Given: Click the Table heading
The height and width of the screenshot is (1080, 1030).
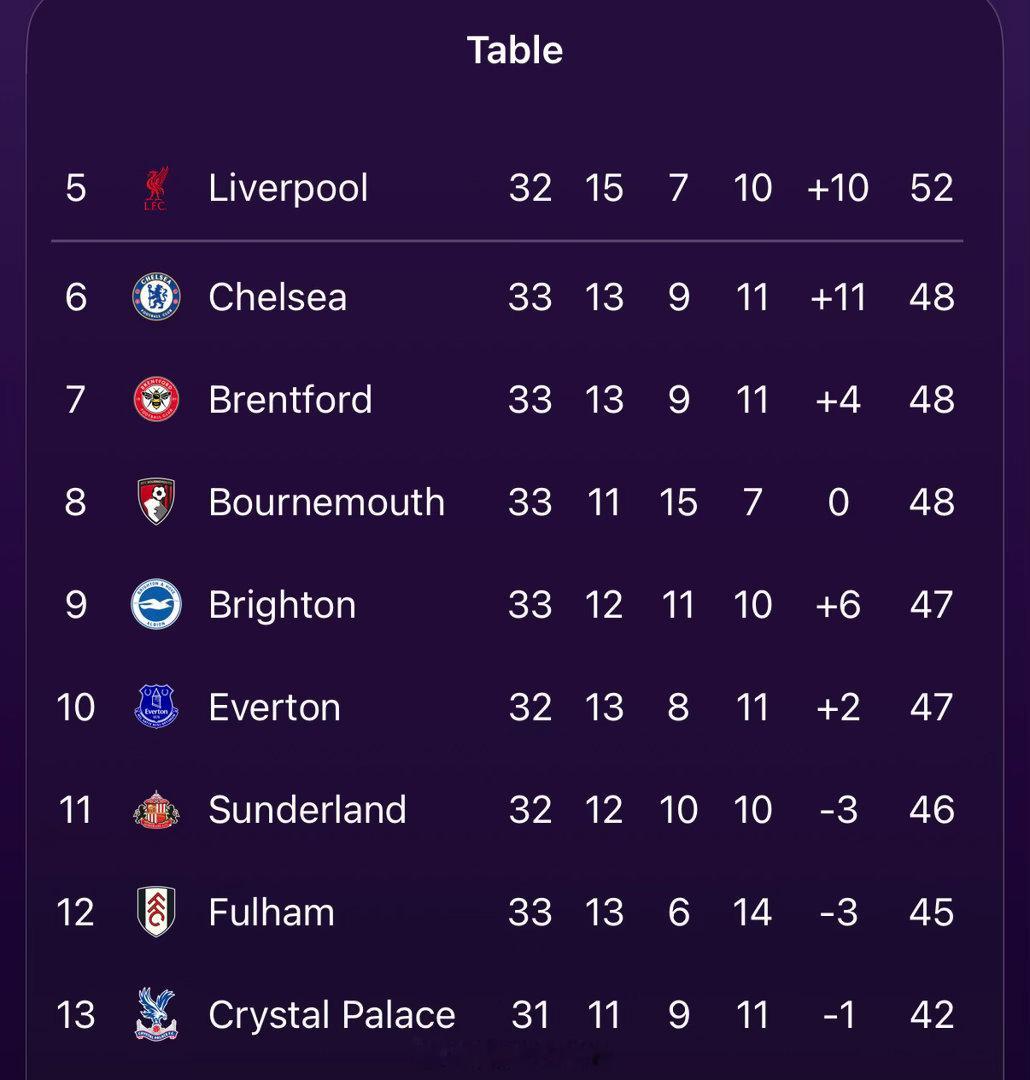Looking at the screenshot, I should pyautogui.click(x=515, y=50).
